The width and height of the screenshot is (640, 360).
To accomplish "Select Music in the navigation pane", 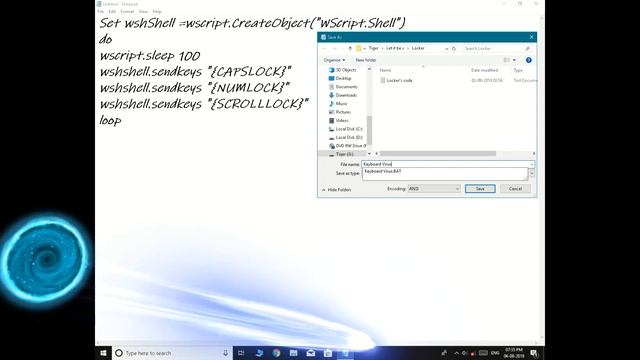I will tap(338, 104).
